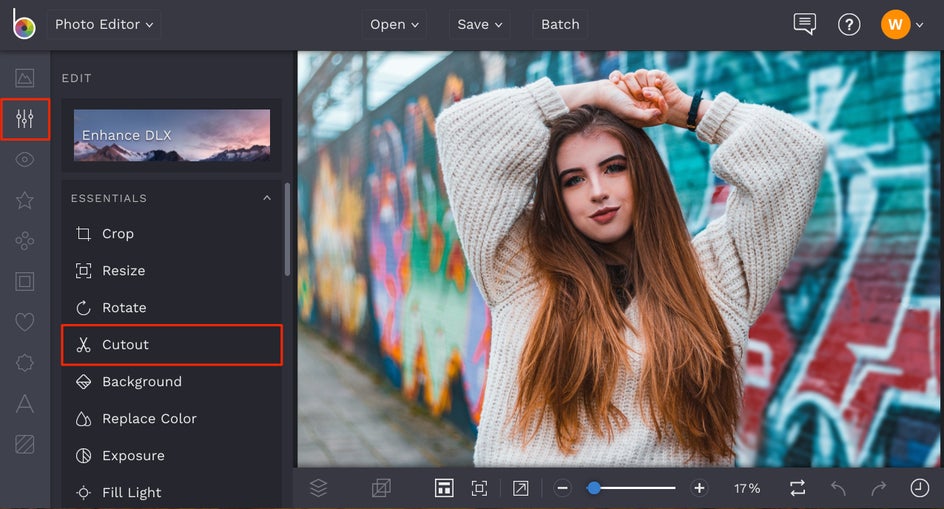Screen dimensions: 944x509
Task: Open the Frames sidebar icon
Action: click(x=25, y=281)
